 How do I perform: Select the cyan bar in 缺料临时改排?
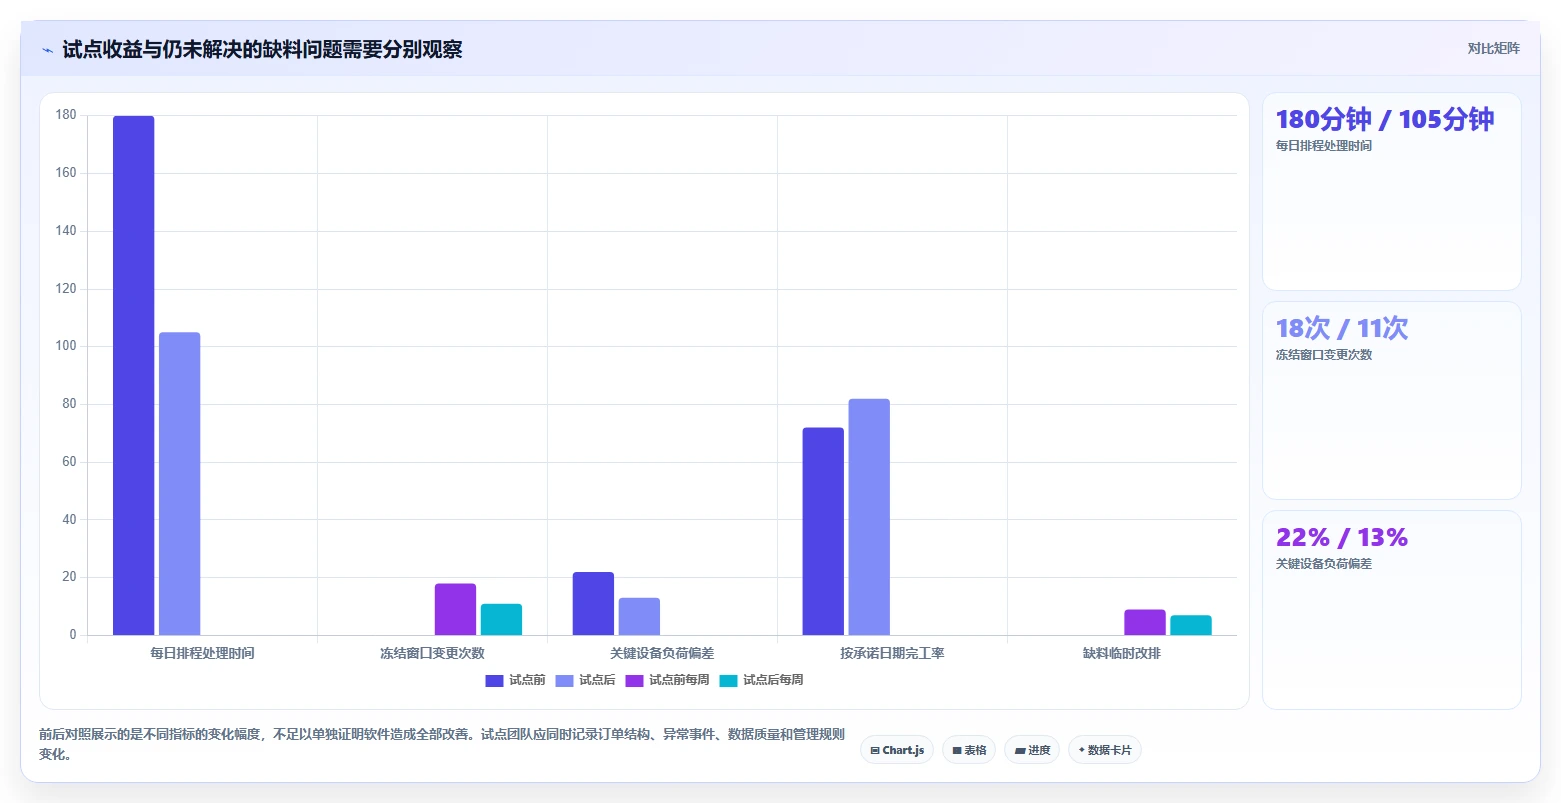click(x=1191, y=625)
